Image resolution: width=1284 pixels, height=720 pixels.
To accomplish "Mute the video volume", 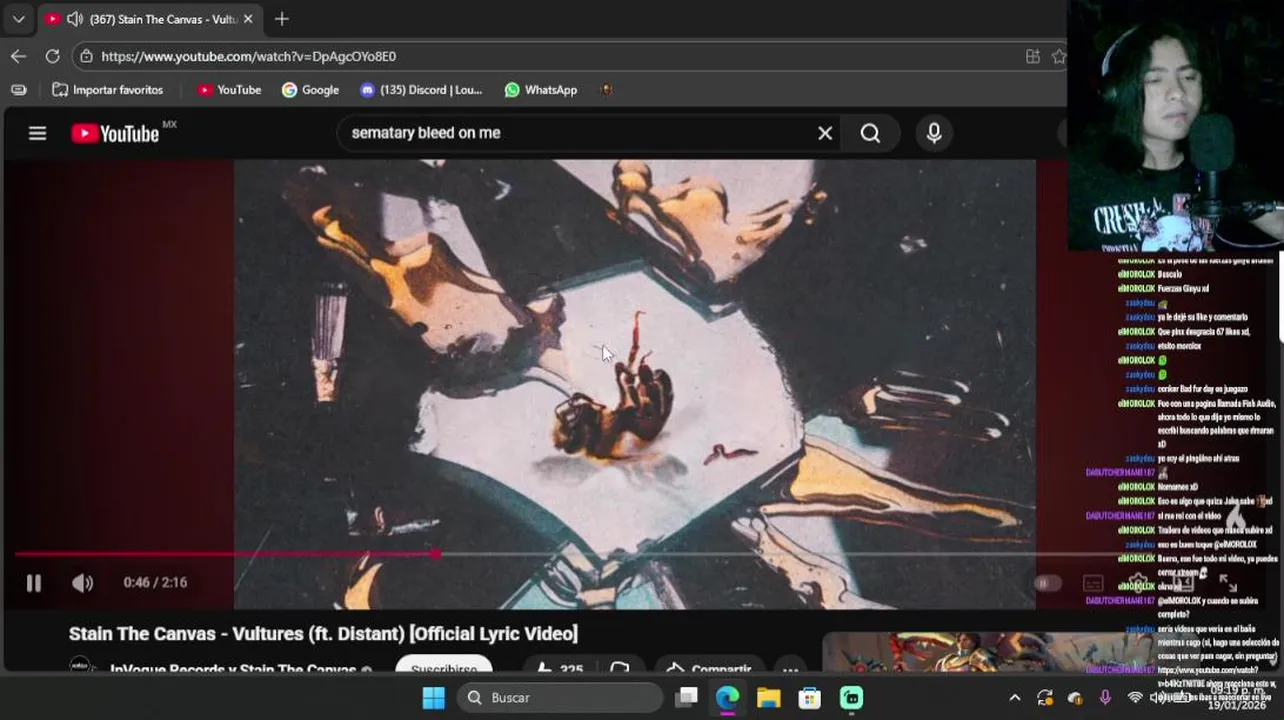I will point(82,583).
